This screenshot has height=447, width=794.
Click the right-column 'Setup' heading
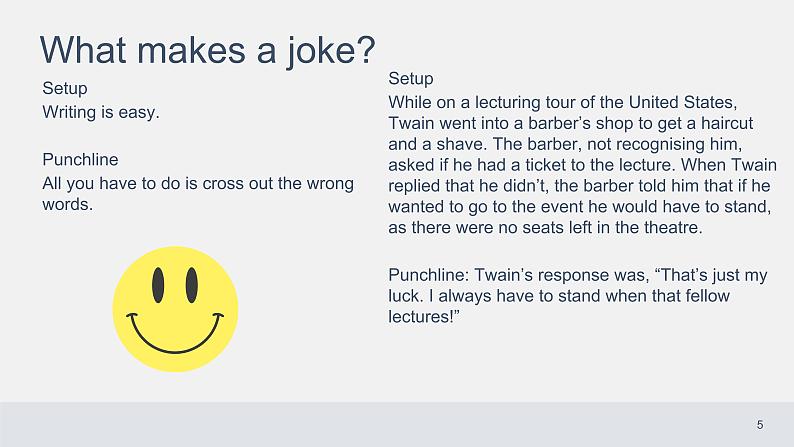[x=411, y=78]
